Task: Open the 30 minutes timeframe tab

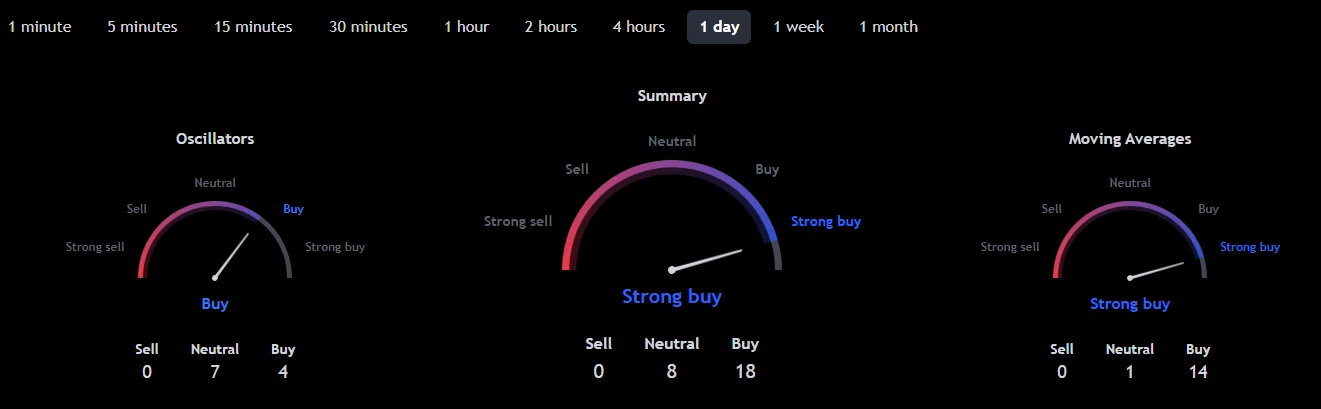Action: (x=368, y=27)
